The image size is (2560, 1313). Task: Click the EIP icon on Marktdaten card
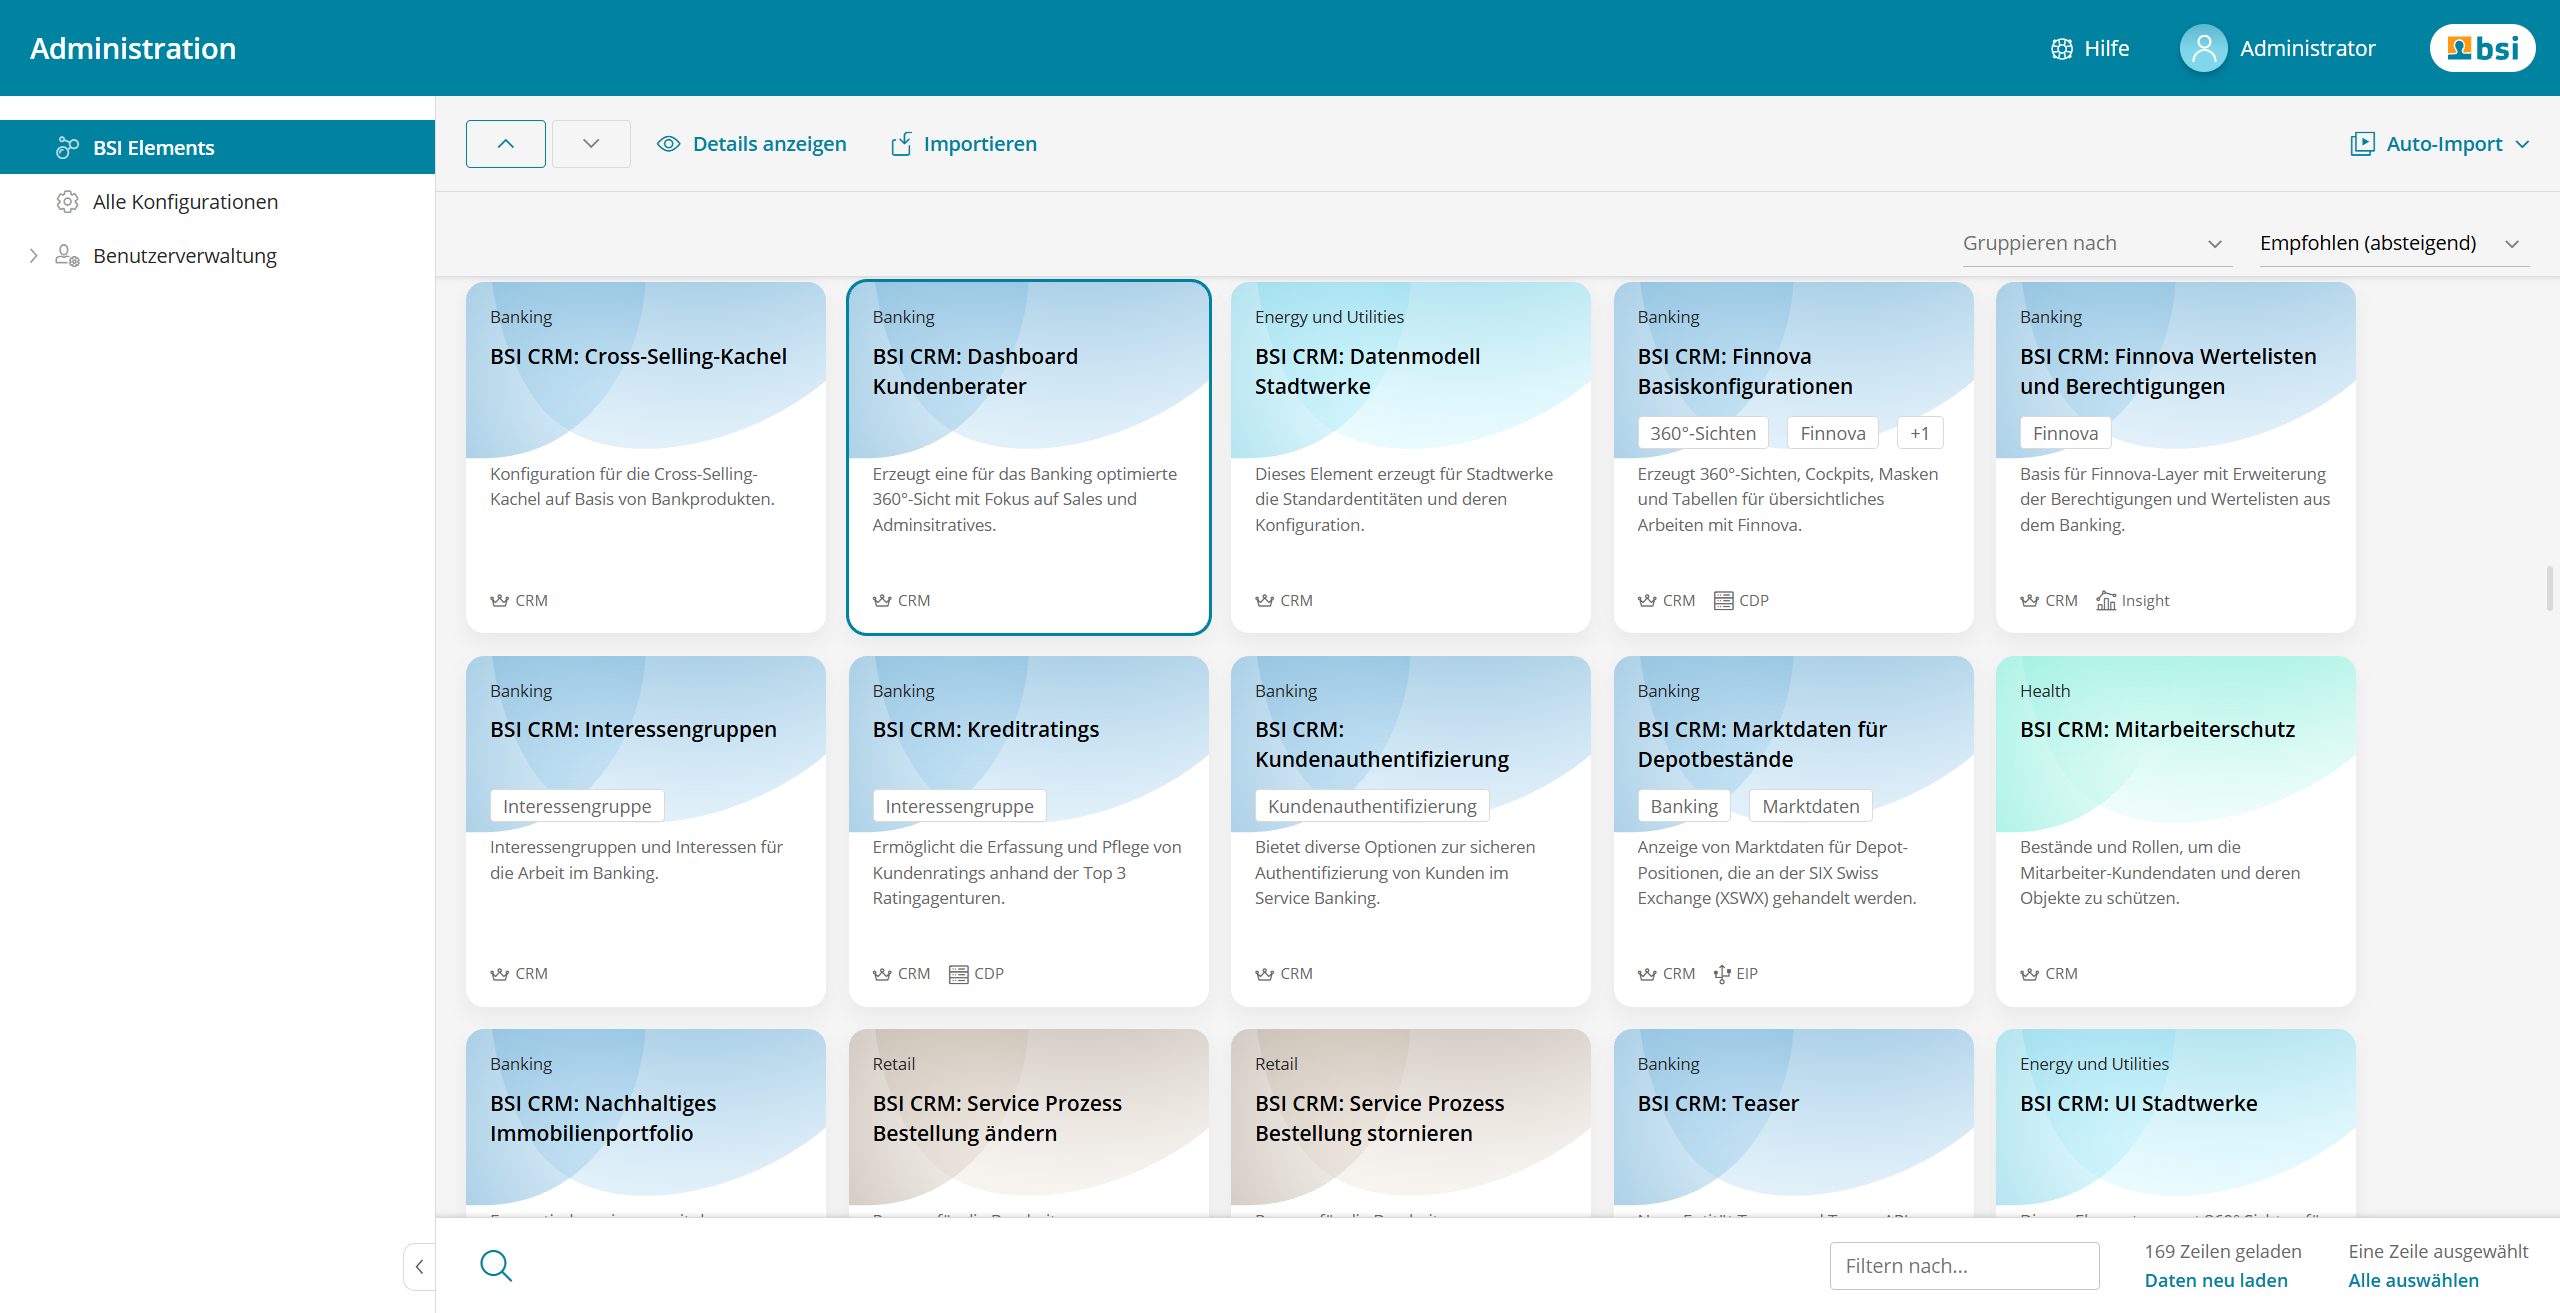[x=1721, y=972]
